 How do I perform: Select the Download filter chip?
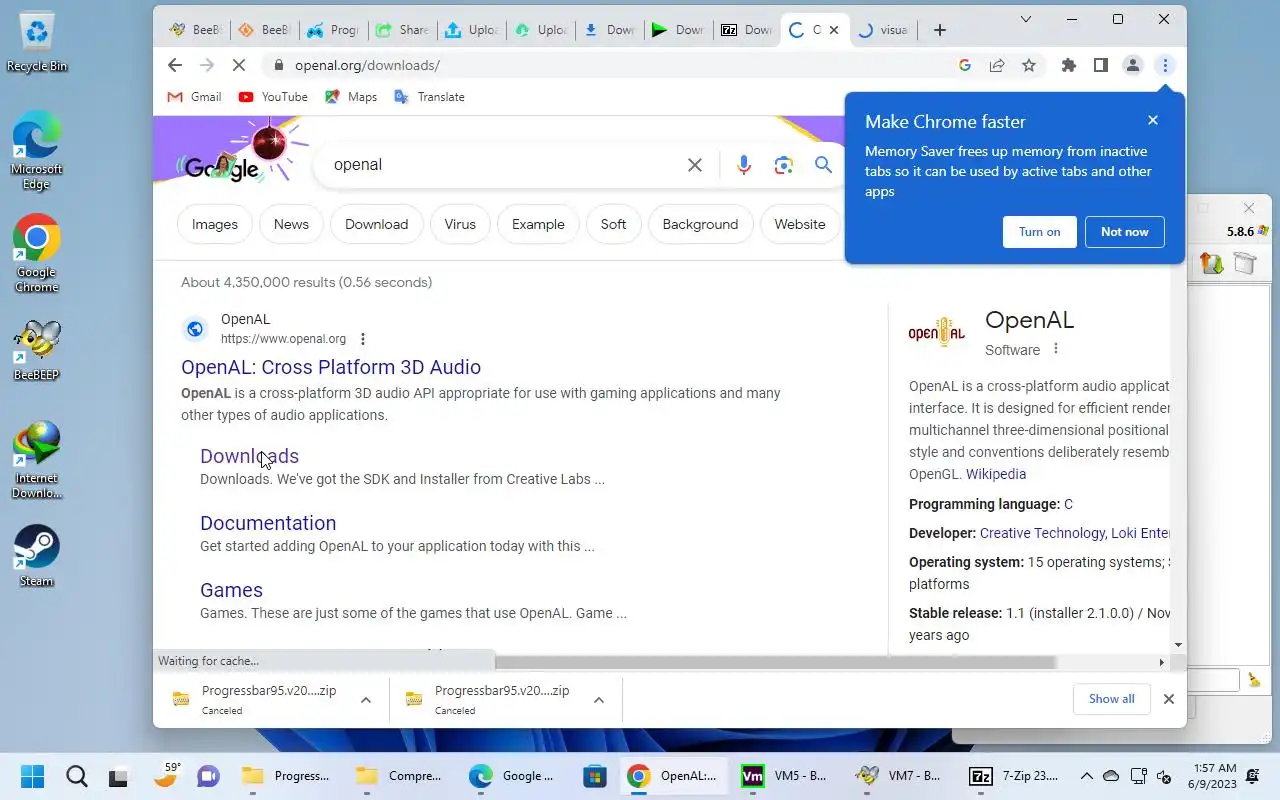(376, 224)
